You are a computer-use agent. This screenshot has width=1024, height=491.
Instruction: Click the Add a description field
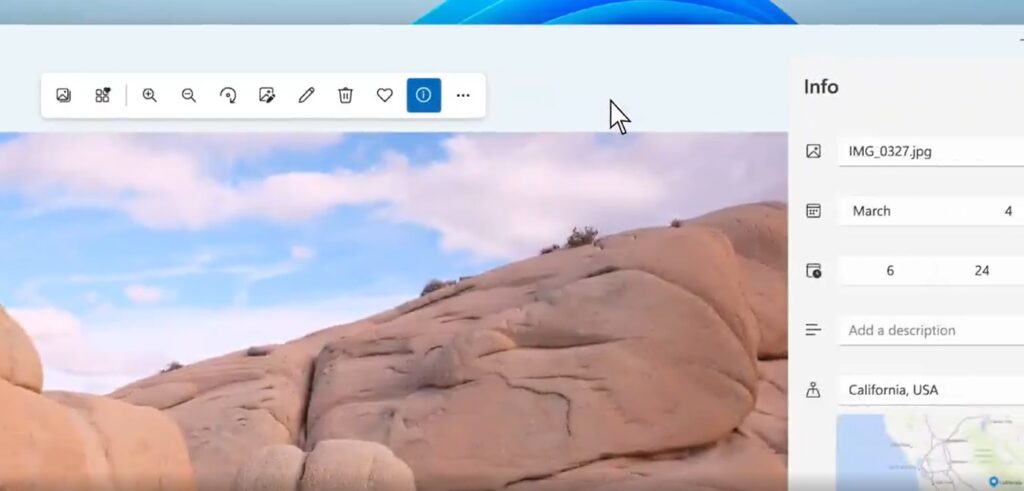pos(931,330)
